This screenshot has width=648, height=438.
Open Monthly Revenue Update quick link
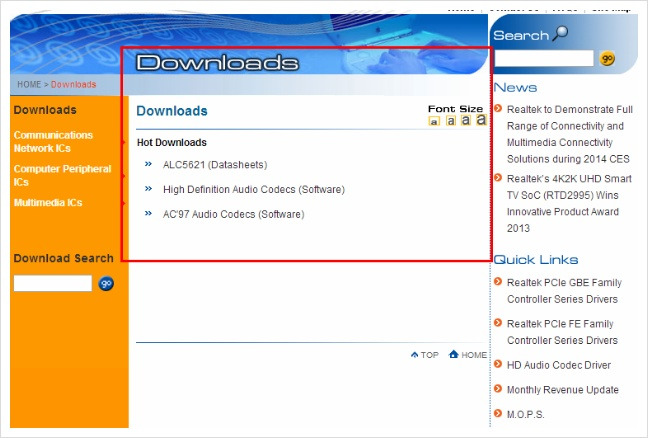click(562, 390)
